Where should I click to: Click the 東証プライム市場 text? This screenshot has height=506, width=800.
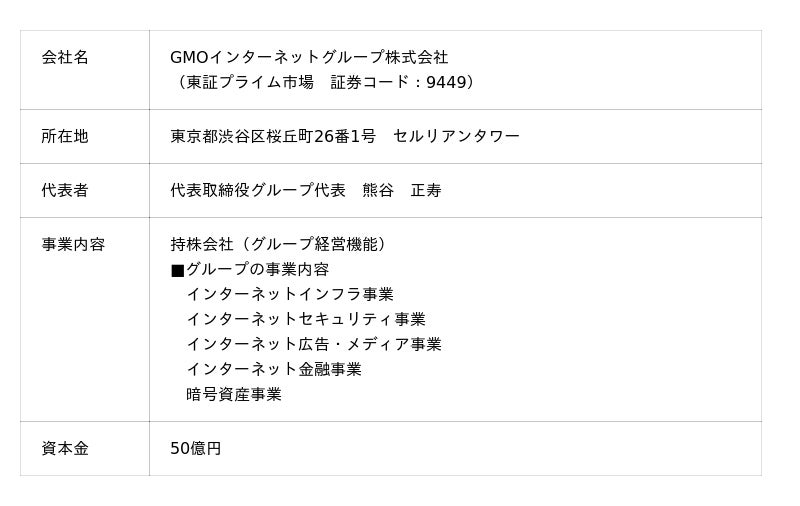(x=250, y=83)
